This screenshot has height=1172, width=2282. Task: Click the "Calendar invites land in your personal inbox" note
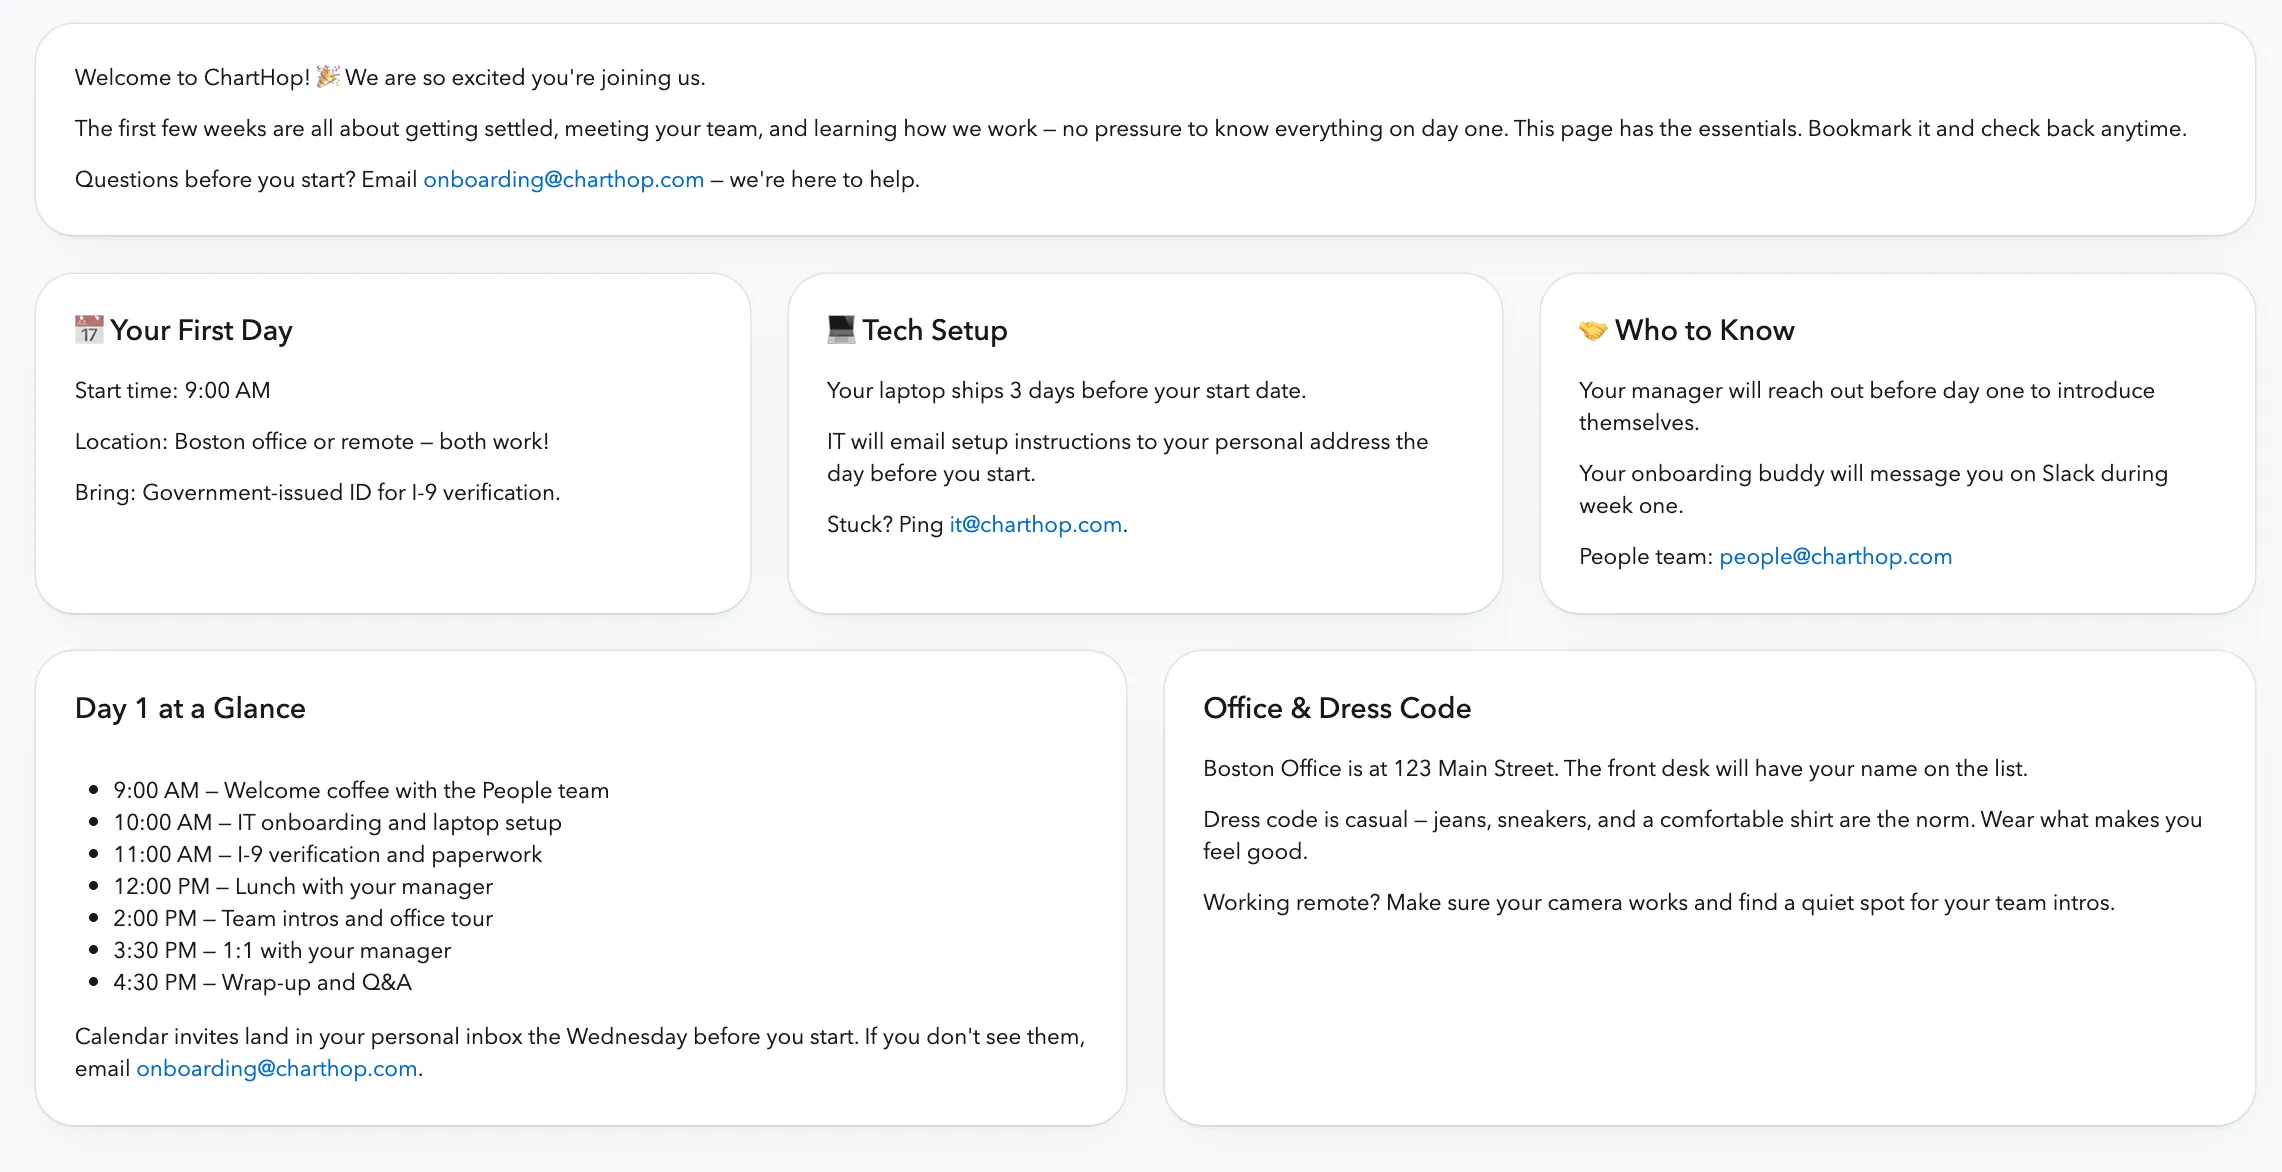coord(580,1052)
